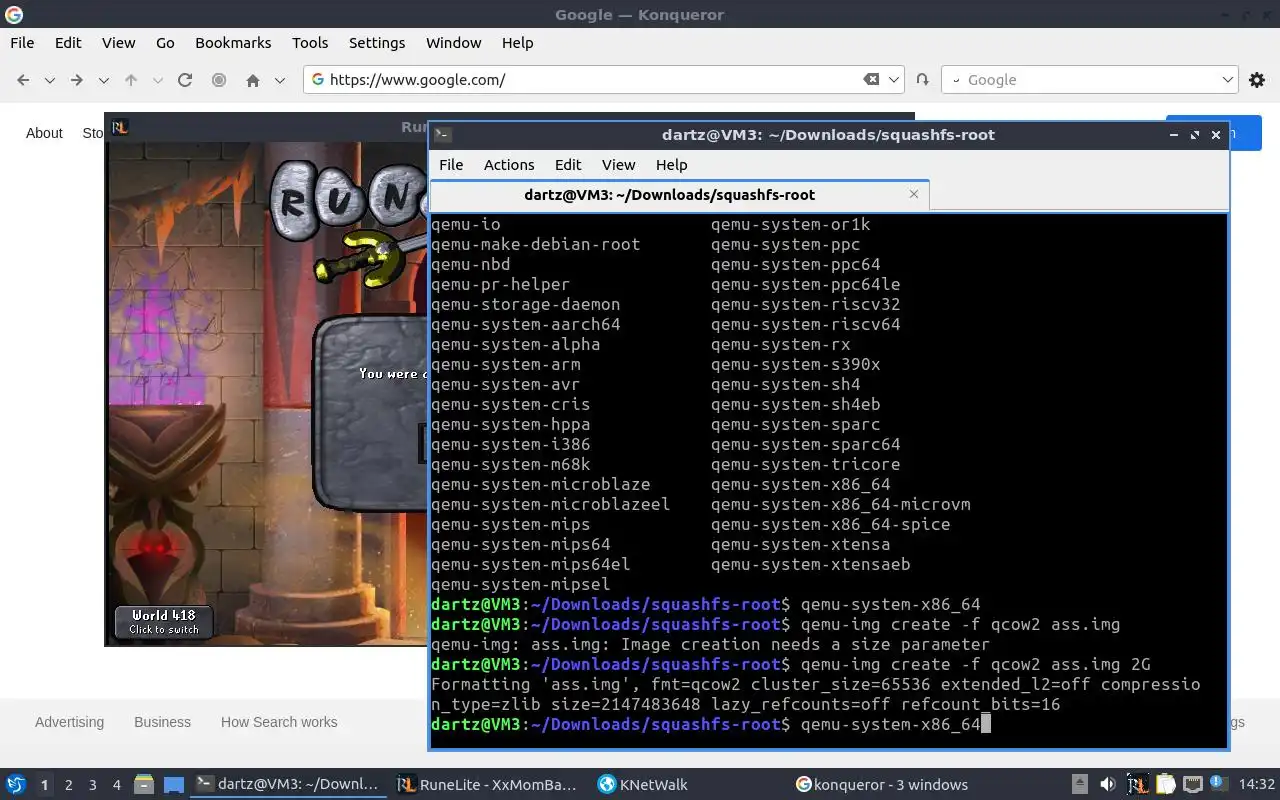
Task: Open Konqueror Bookmarks menu
Action: coord(233,43)
